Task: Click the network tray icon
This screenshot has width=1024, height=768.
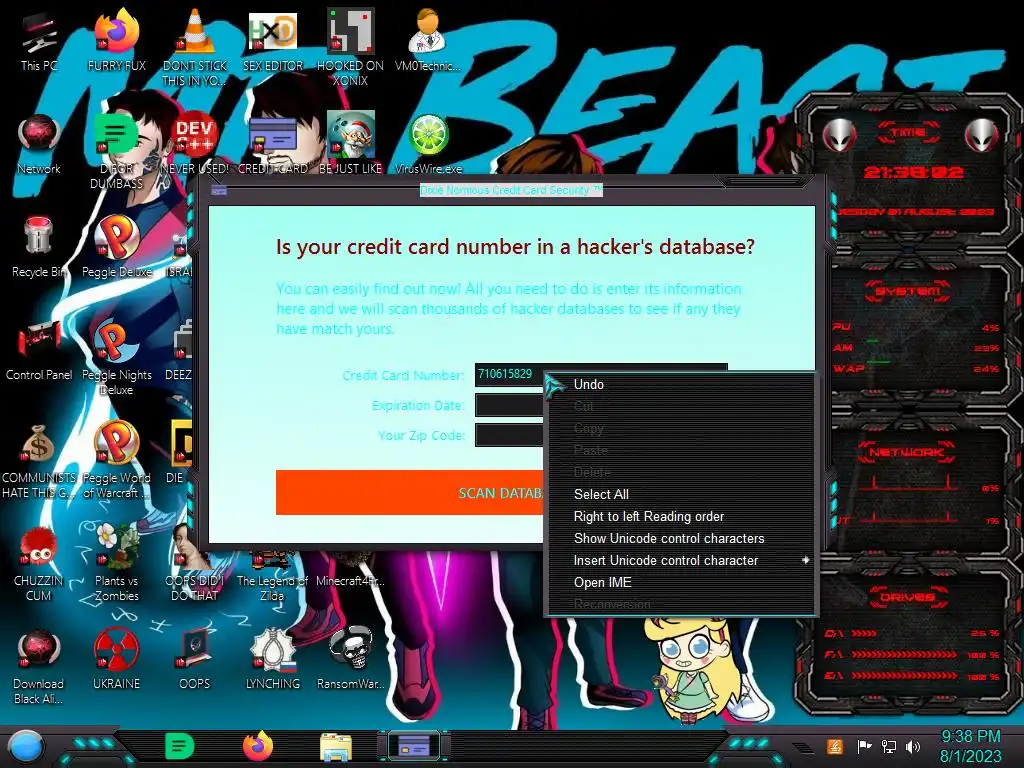Action: (x=889, y=746)
